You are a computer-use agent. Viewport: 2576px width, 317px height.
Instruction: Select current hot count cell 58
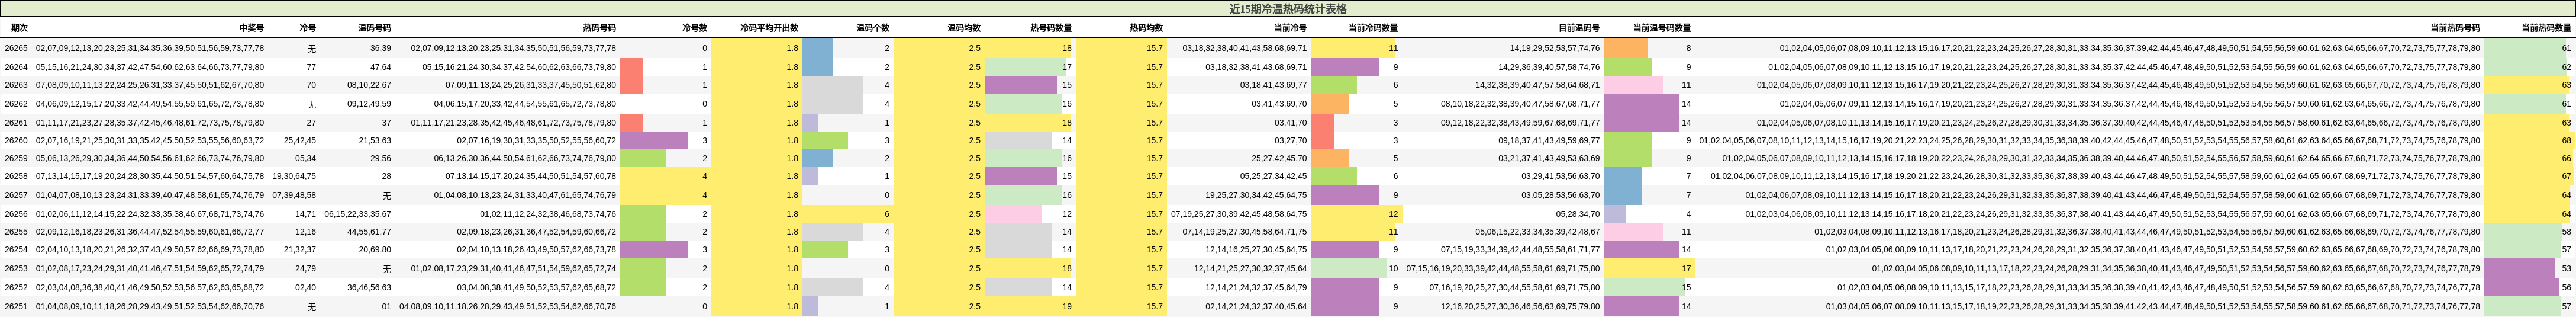click(x=2566, y=231)
